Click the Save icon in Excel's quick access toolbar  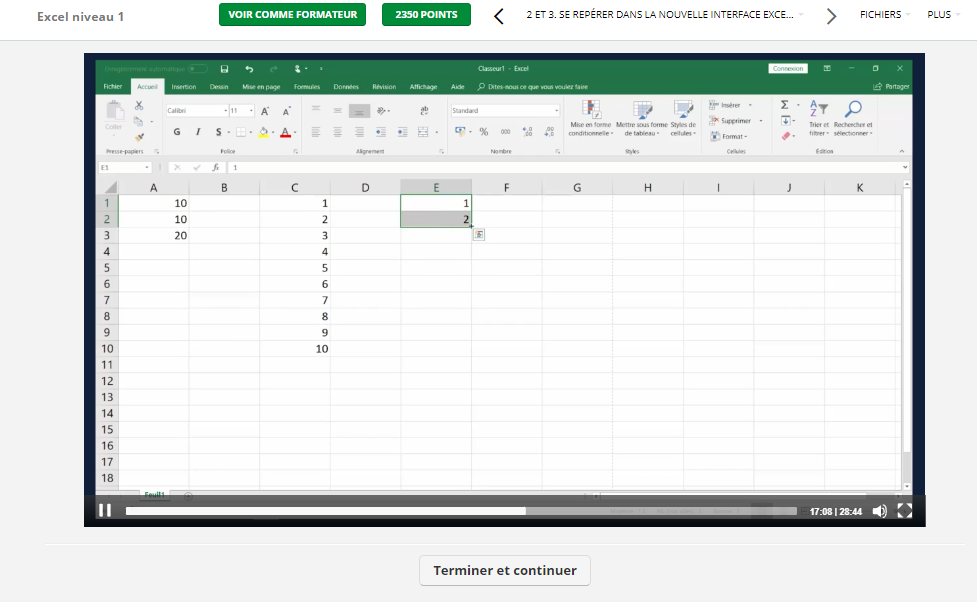pos(224,69)
